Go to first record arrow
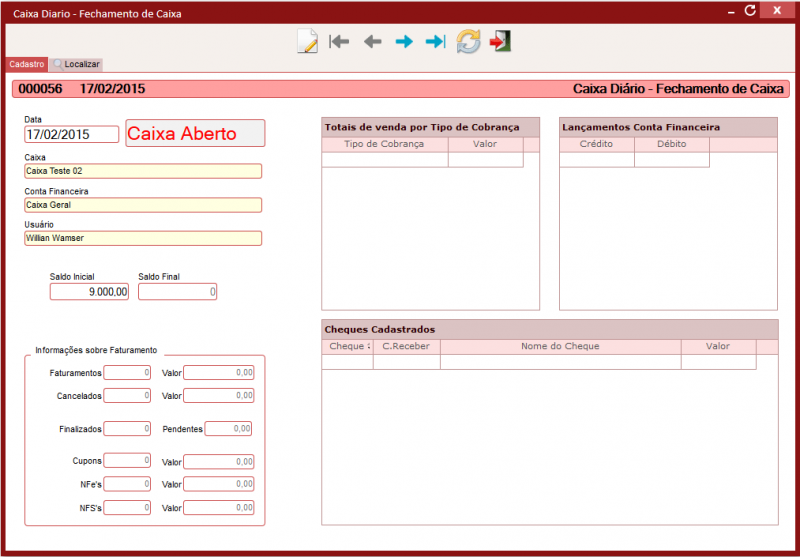 339,41
